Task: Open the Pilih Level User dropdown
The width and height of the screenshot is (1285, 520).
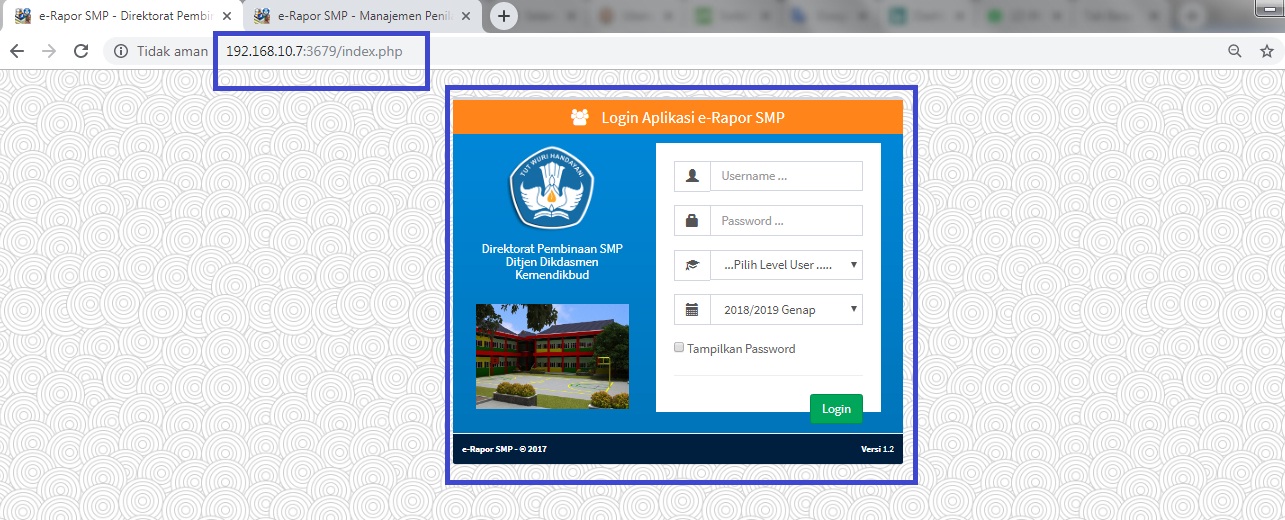Action: pos(786,265)
